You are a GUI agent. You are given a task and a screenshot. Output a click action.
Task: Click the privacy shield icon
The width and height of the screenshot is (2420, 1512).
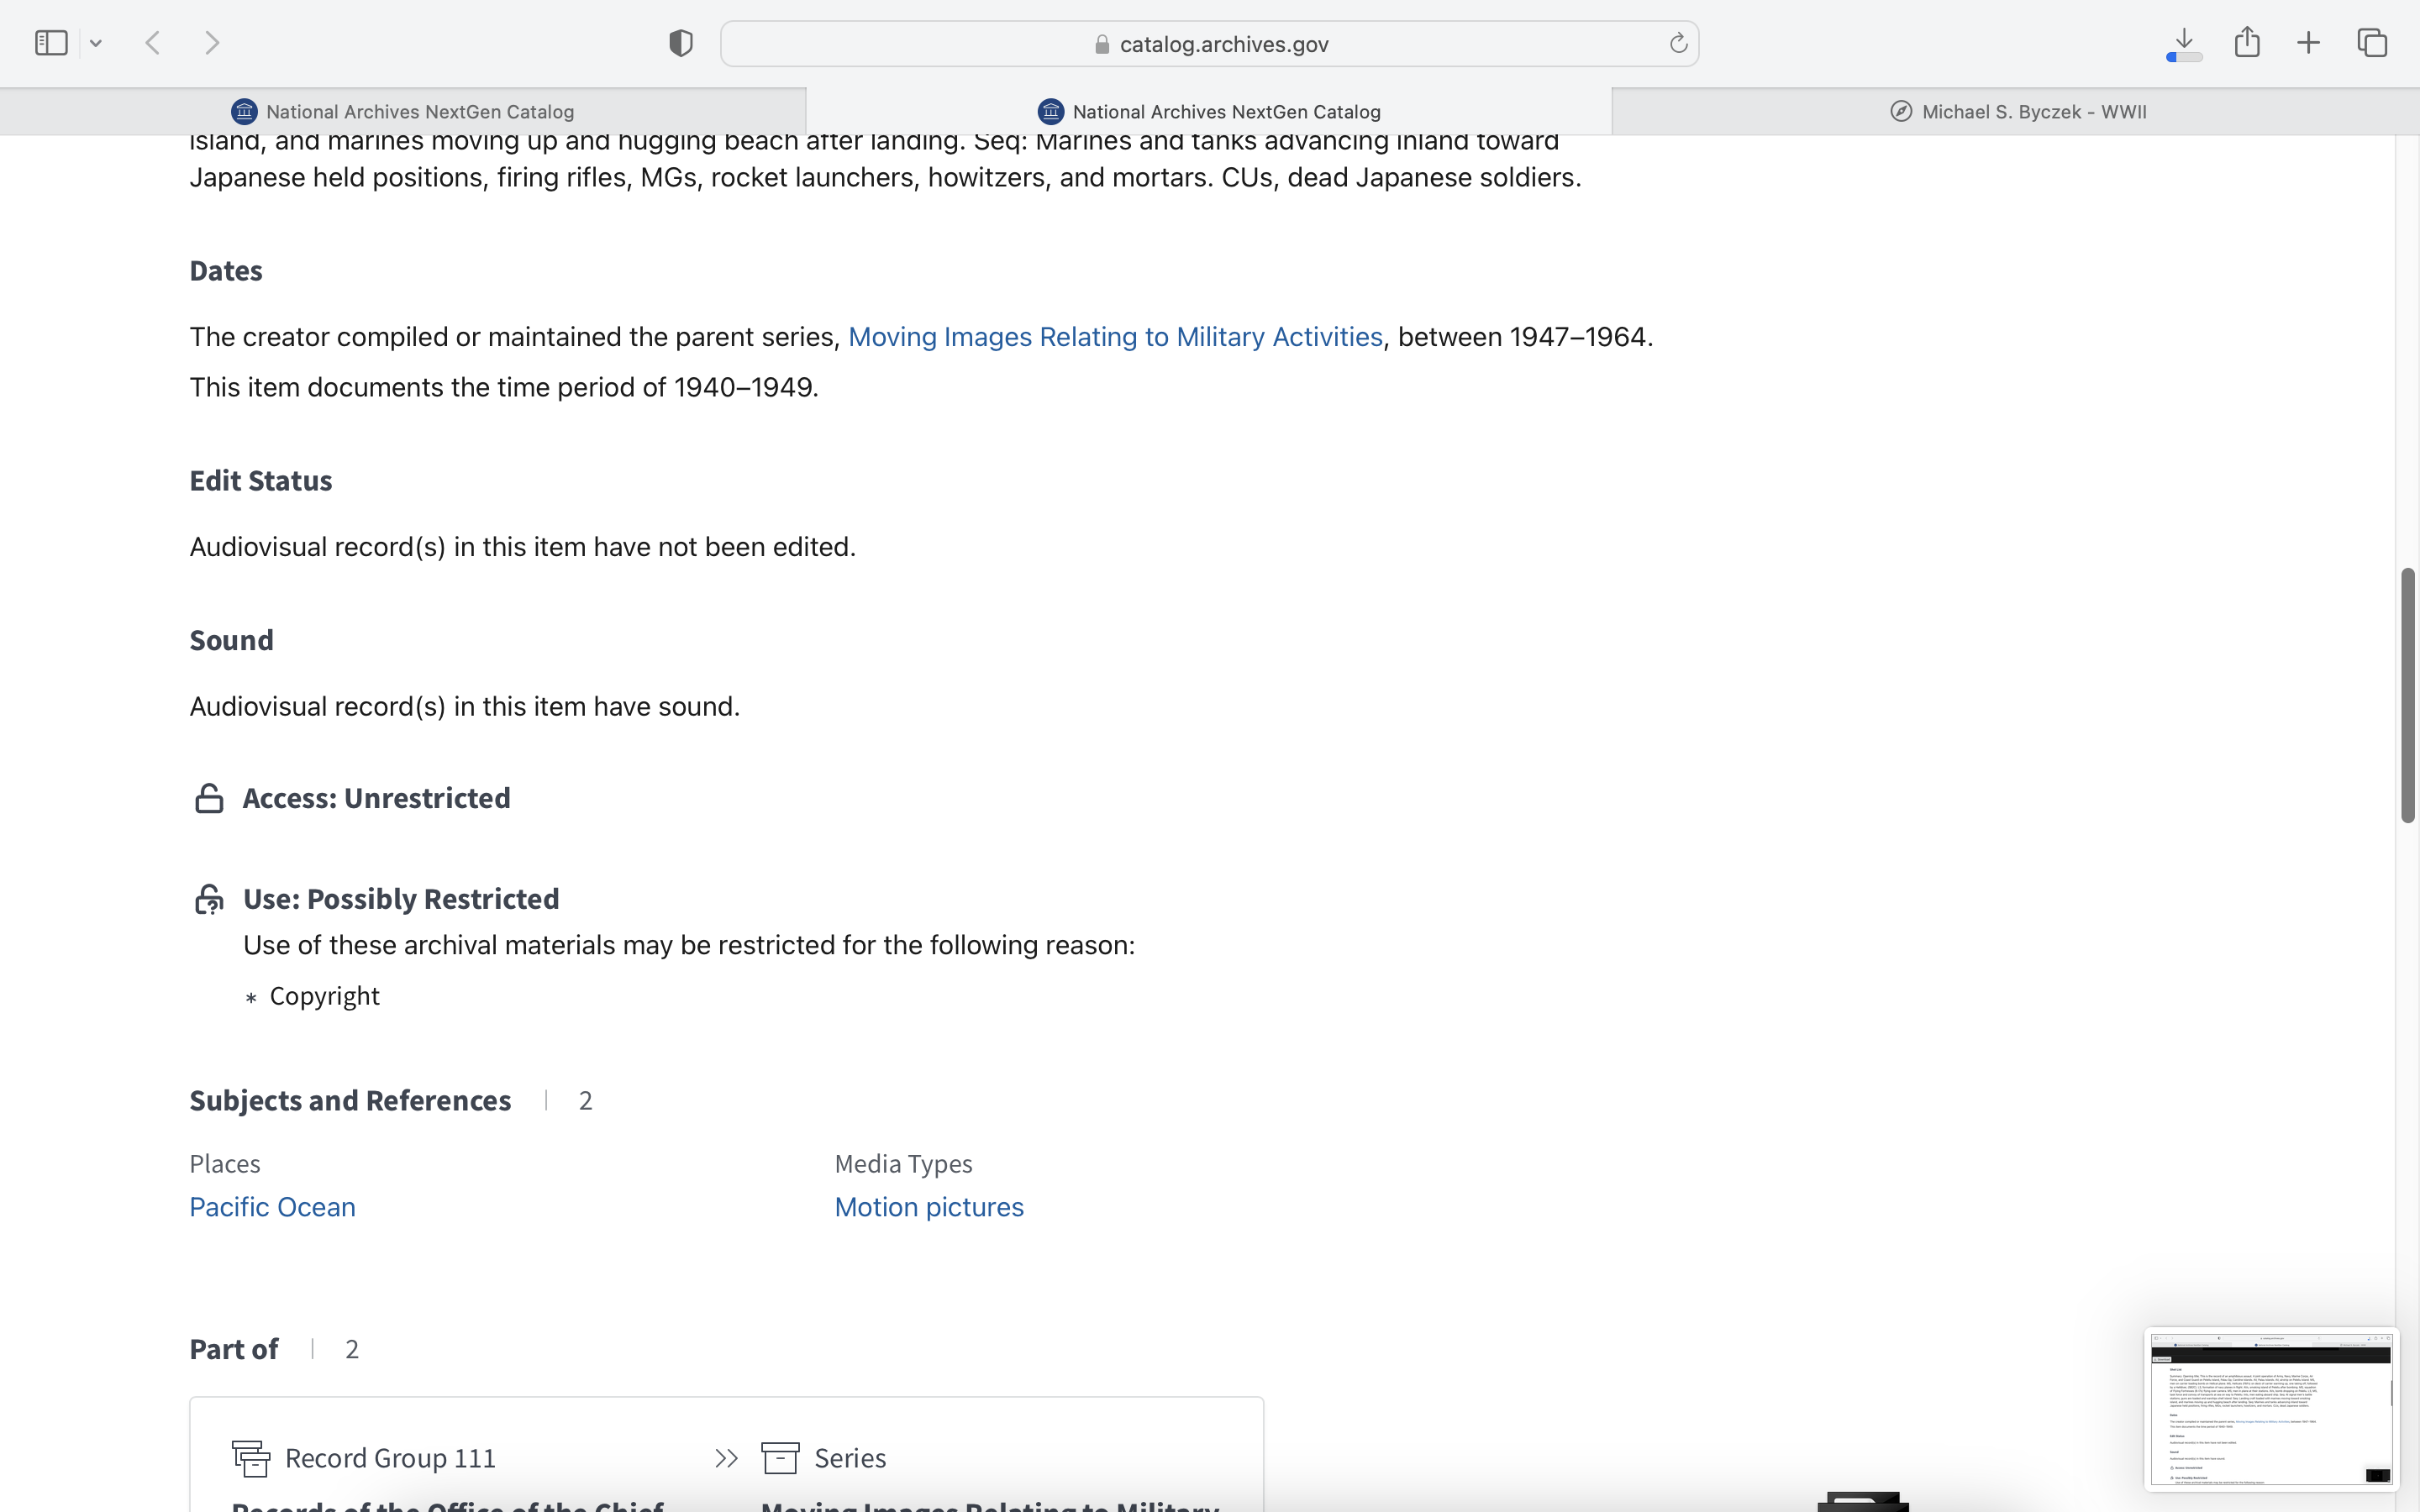[x=681, y=43]
